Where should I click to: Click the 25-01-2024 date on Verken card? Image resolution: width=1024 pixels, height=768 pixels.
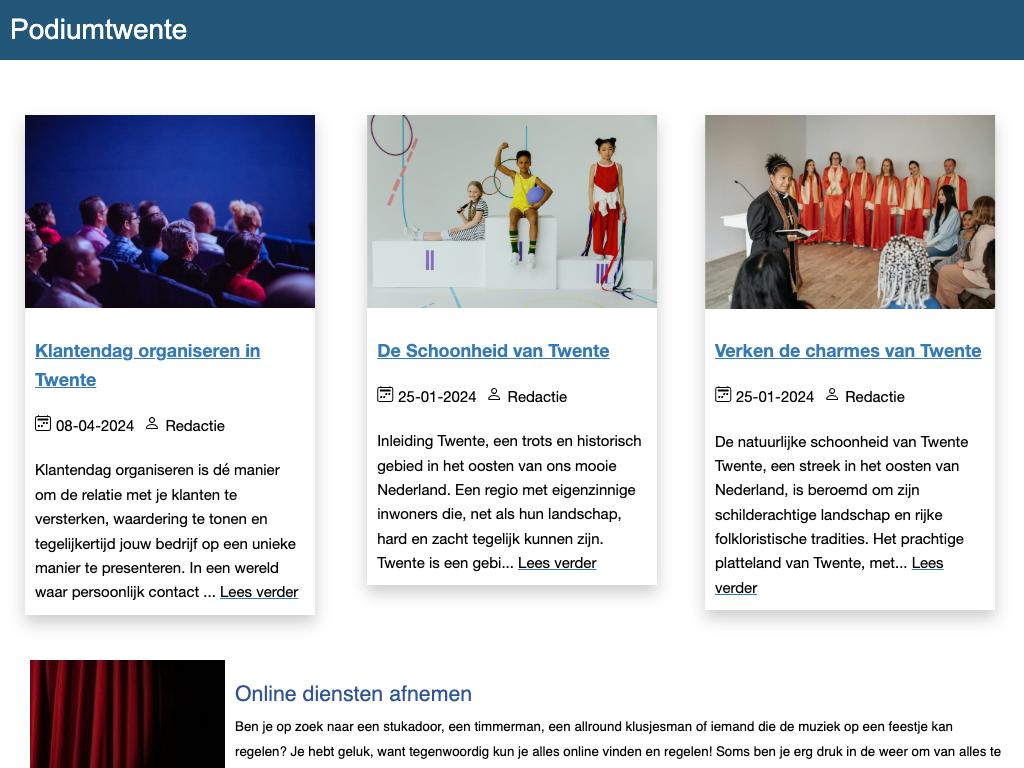775,397
